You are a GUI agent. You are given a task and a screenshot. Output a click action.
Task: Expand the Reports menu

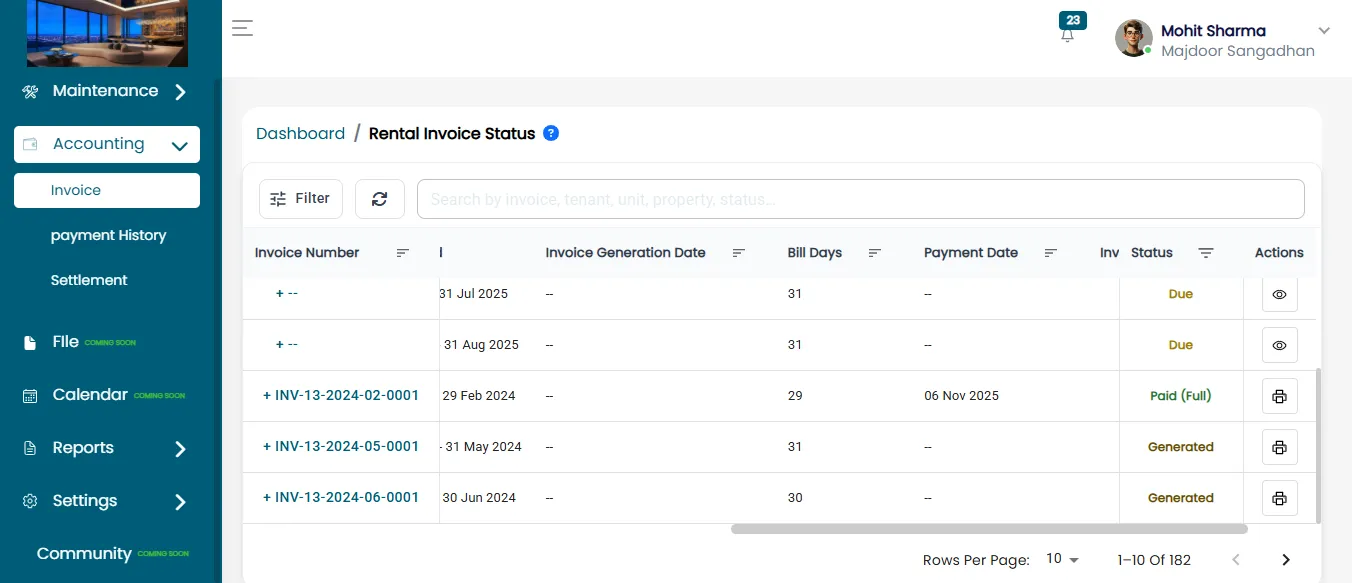click(x=107, y=448)
